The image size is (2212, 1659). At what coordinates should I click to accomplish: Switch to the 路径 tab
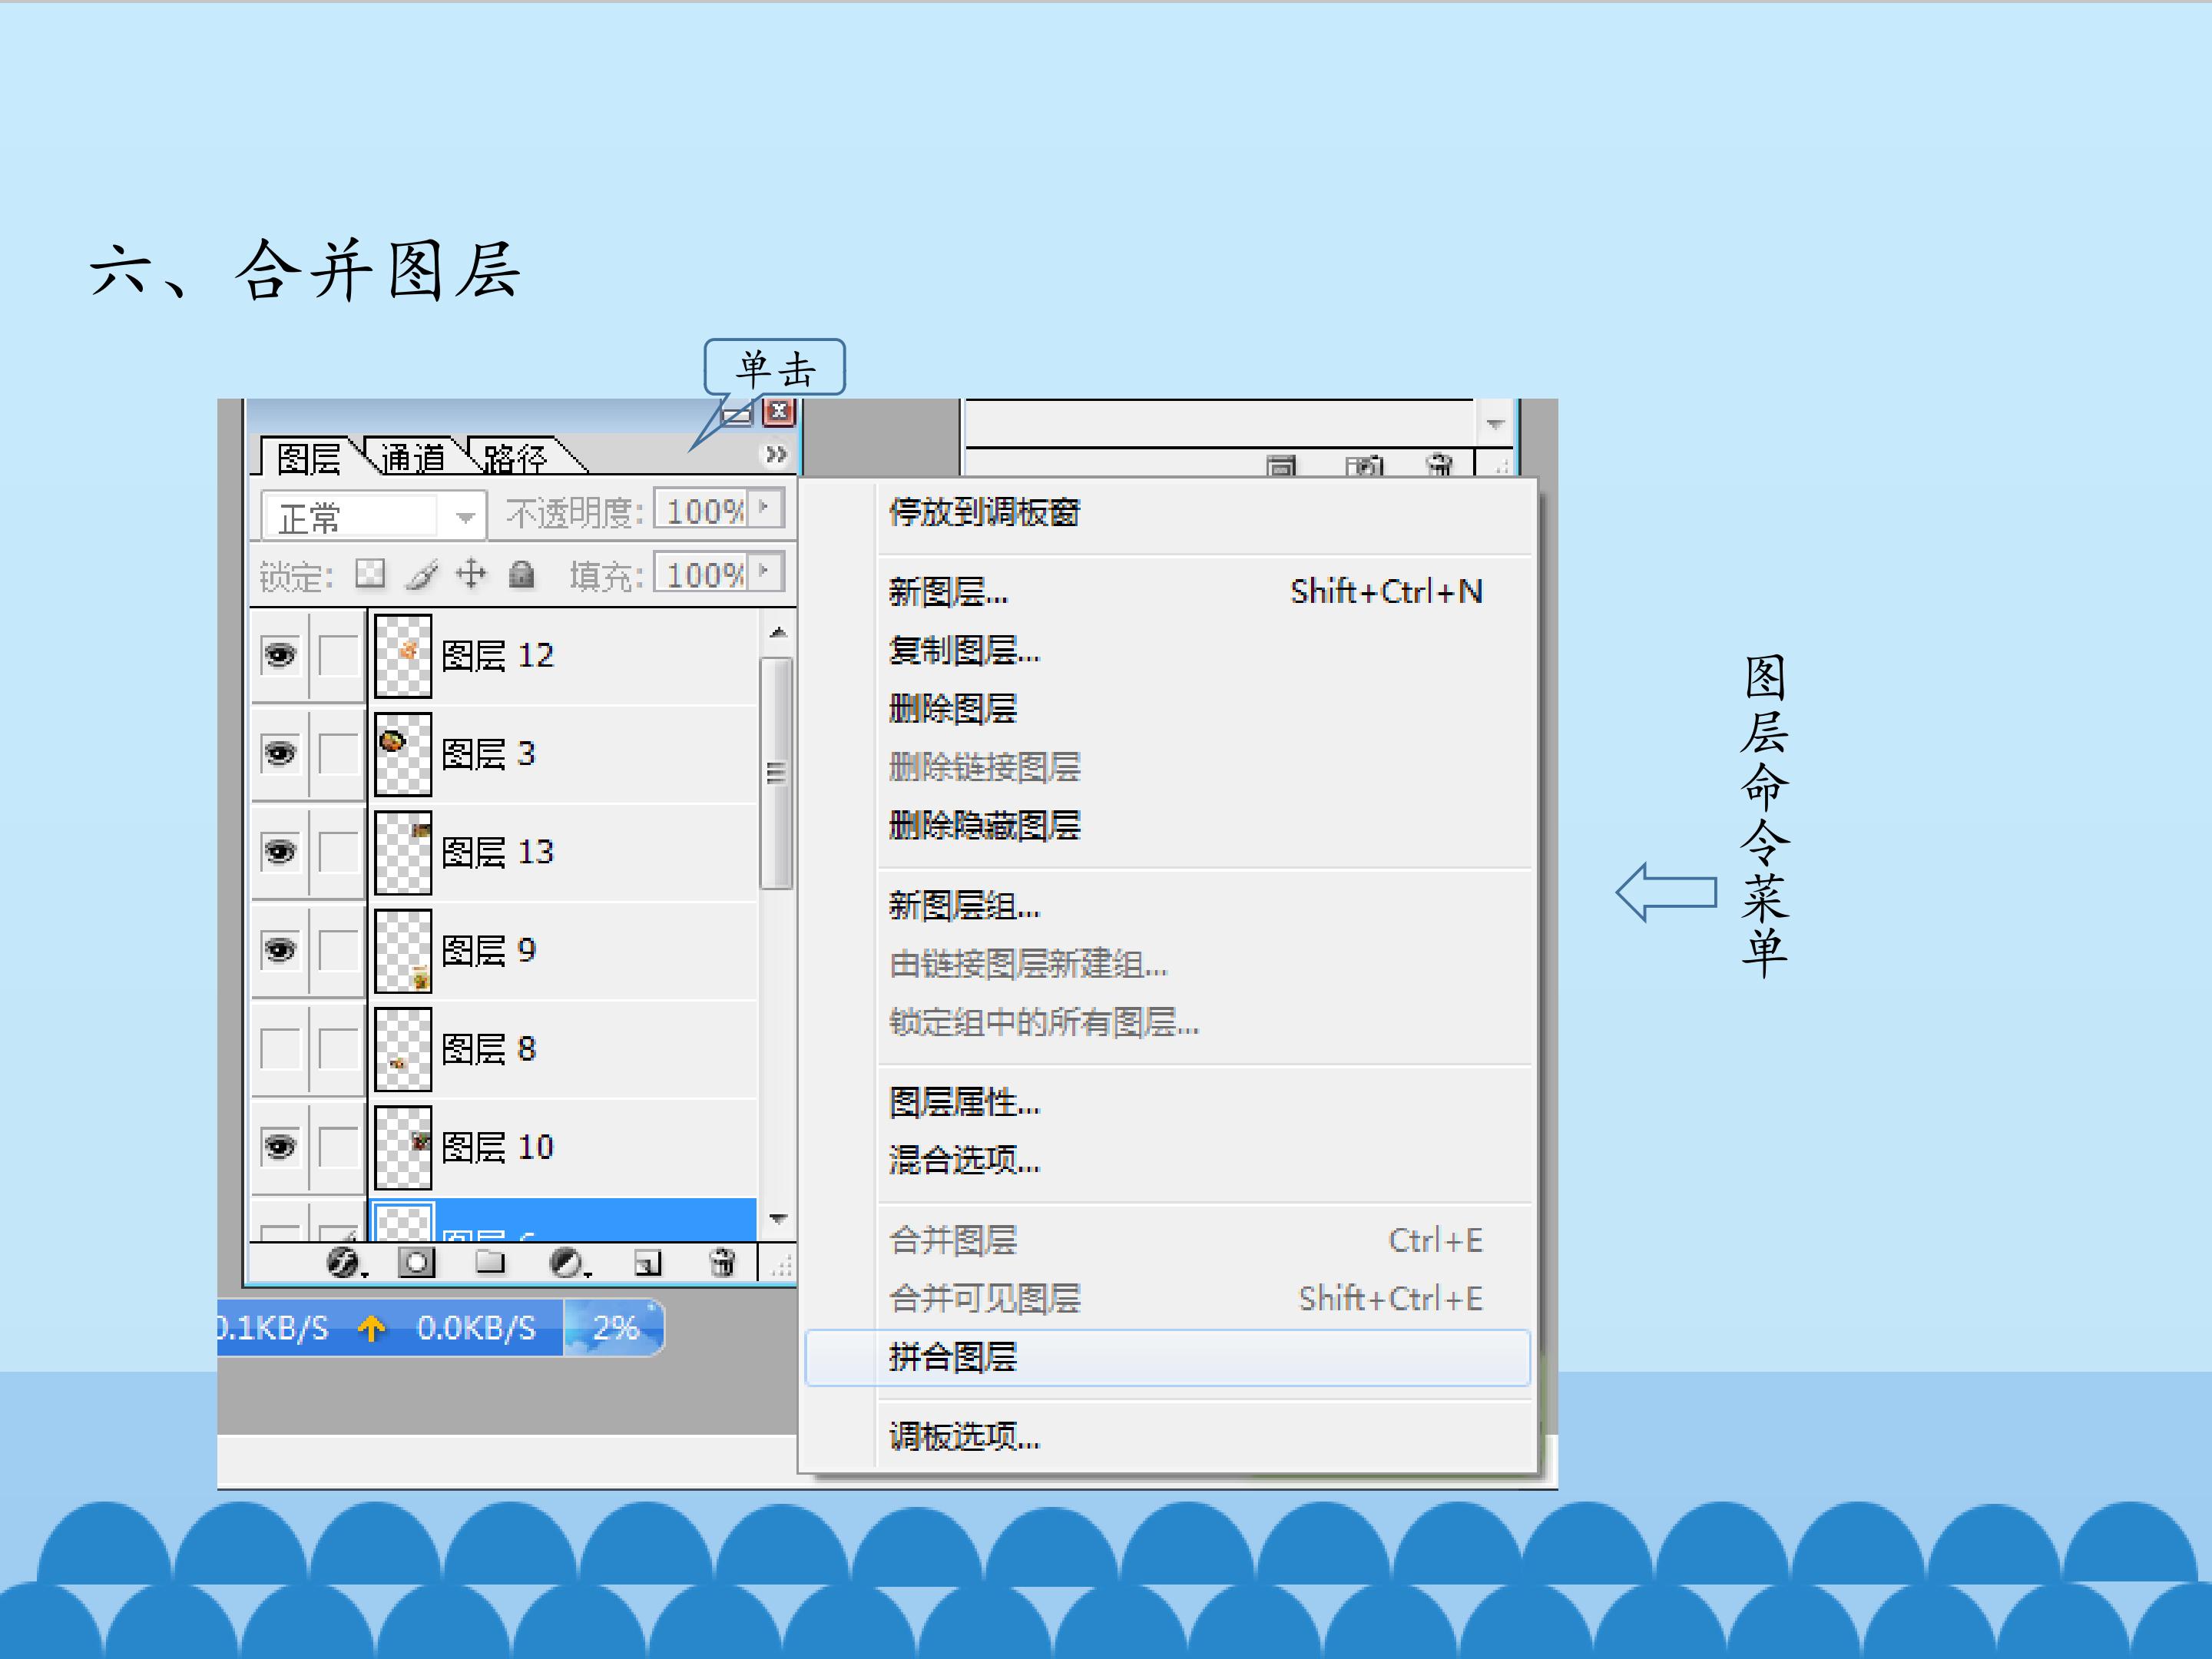[x=516, y=458]
